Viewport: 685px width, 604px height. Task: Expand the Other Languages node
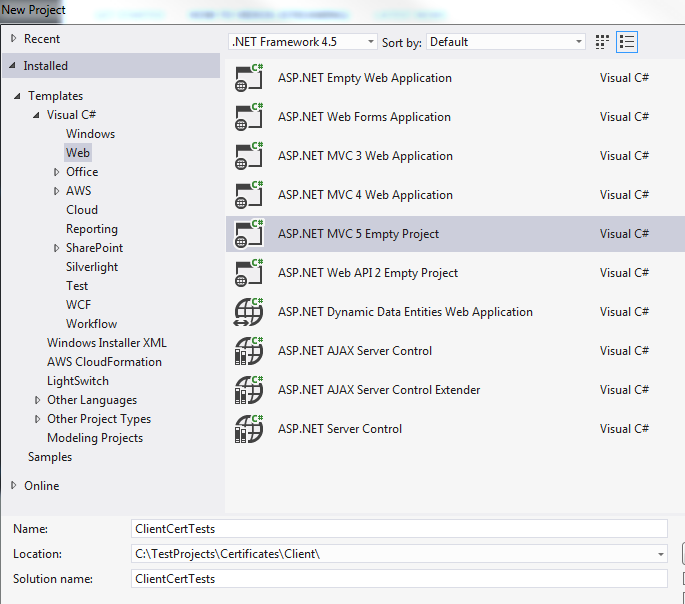(x=37, y=400)
